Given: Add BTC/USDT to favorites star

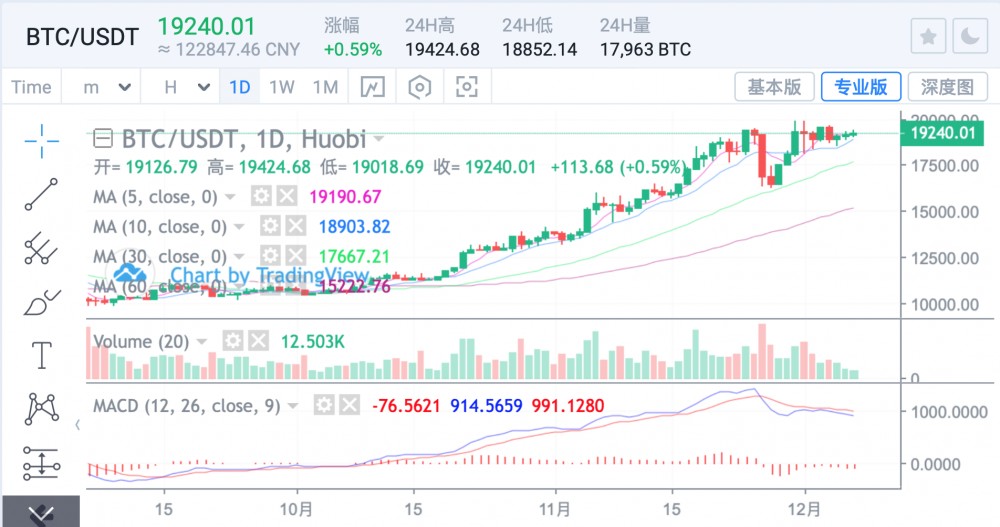Looking at the screenshot, I should click(929, 36).
